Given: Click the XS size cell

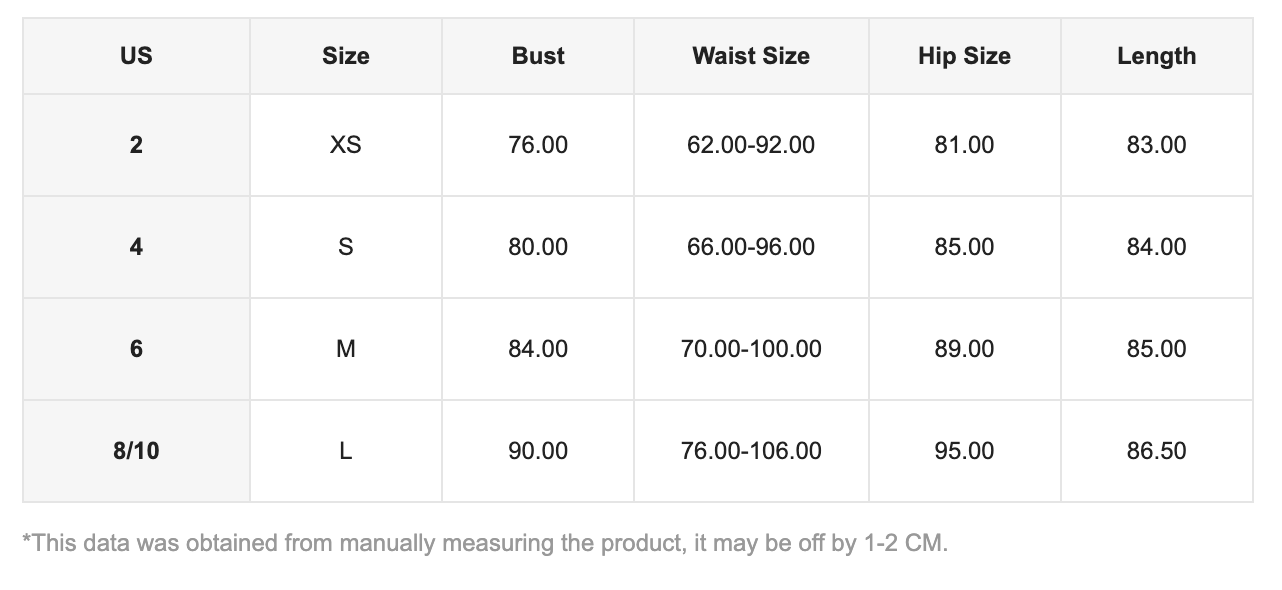Looking at the screenshot, I should (345, 145).
